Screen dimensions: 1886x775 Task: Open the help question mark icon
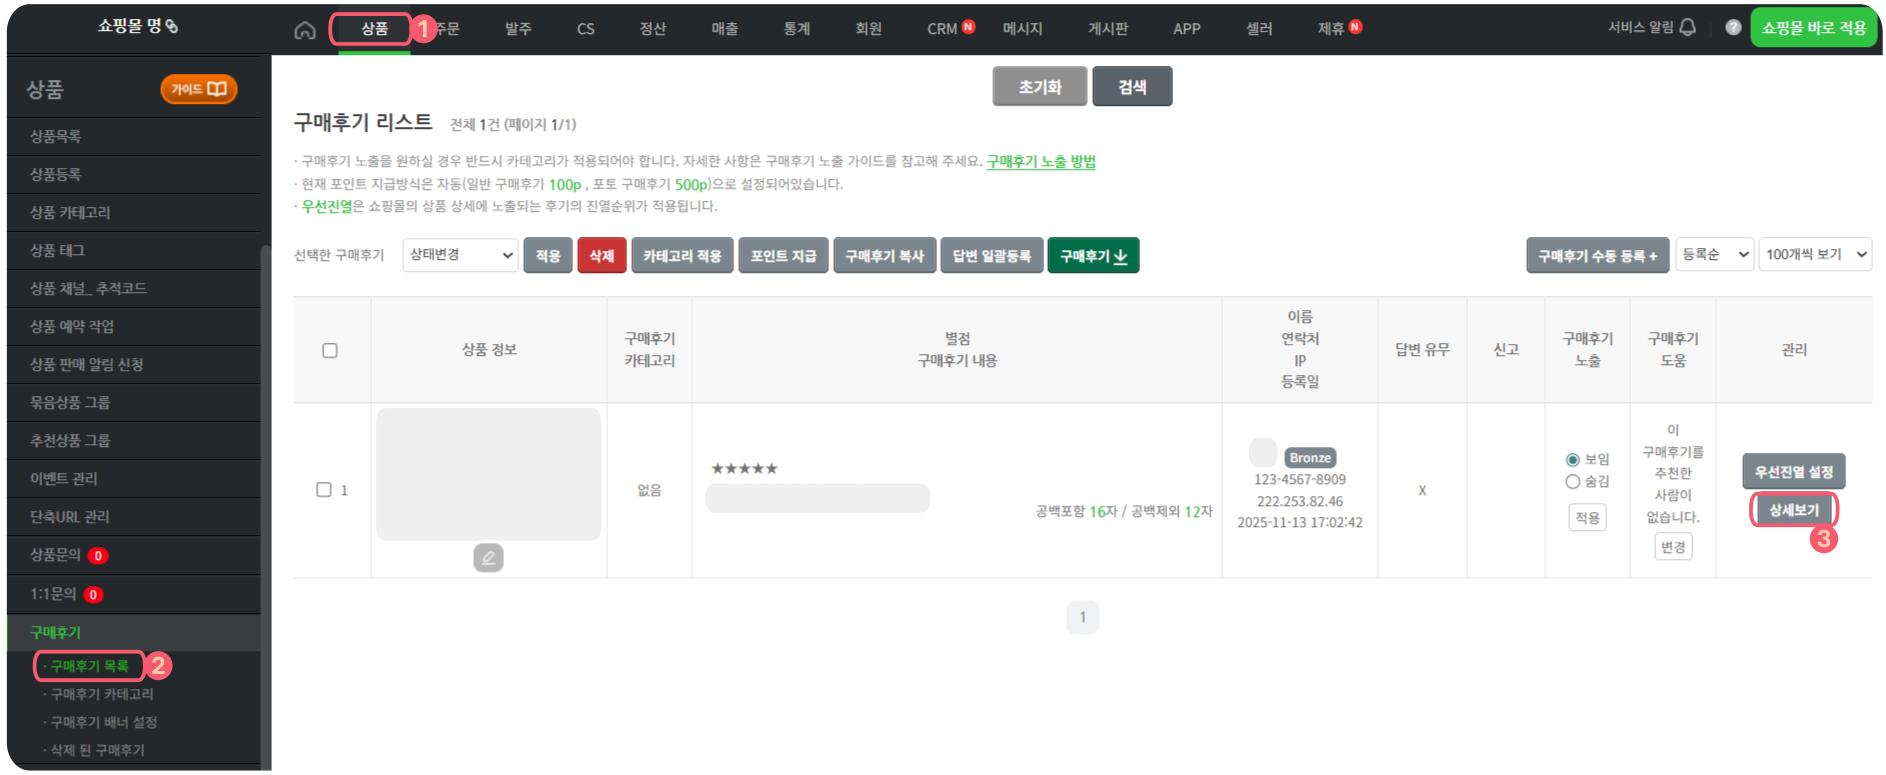coord(1733,28)
